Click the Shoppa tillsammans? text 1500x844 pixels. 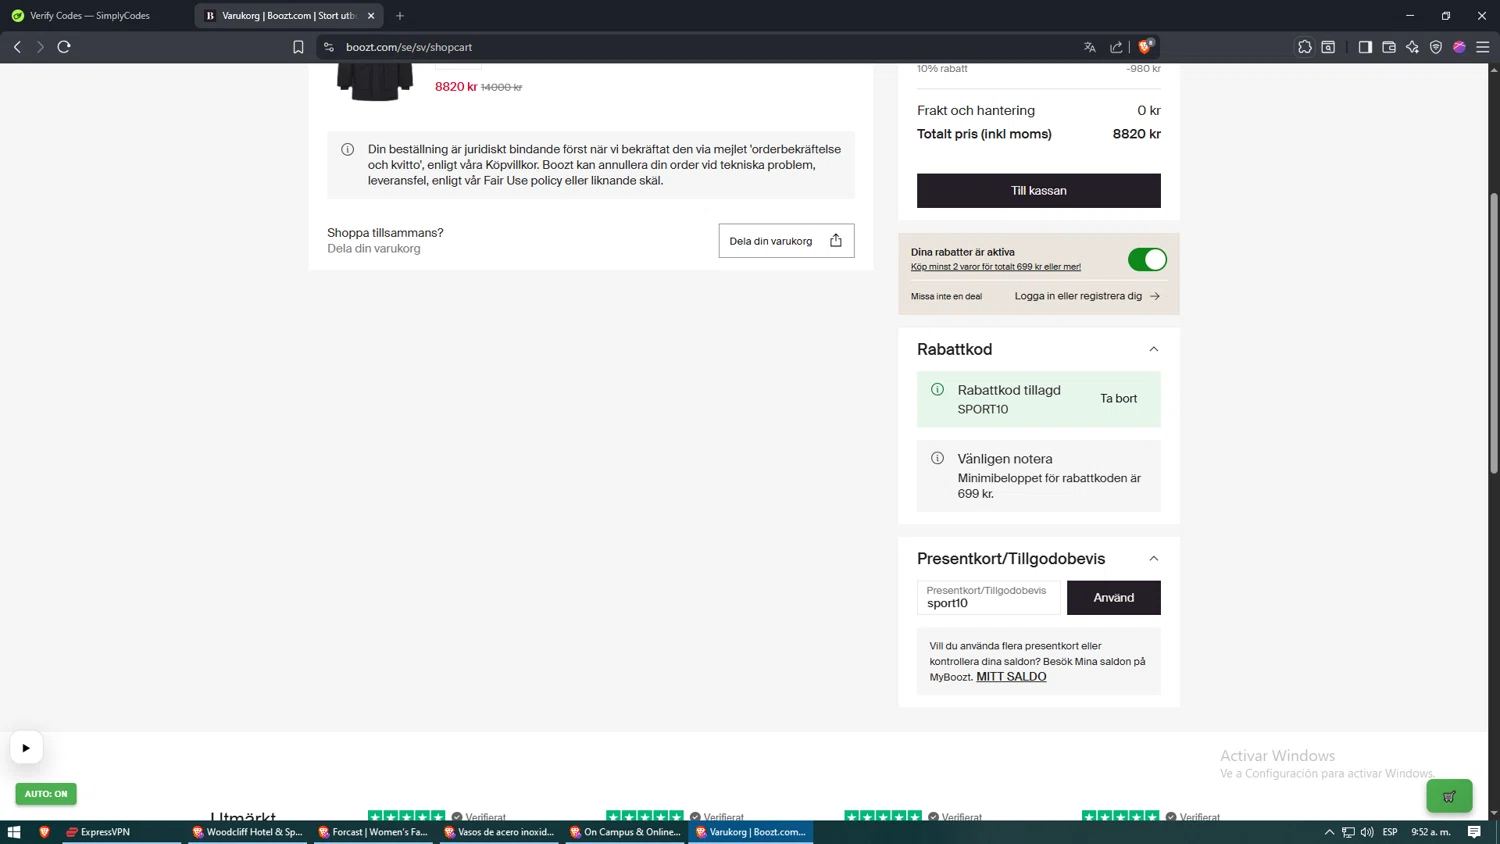tap(385, 233)
